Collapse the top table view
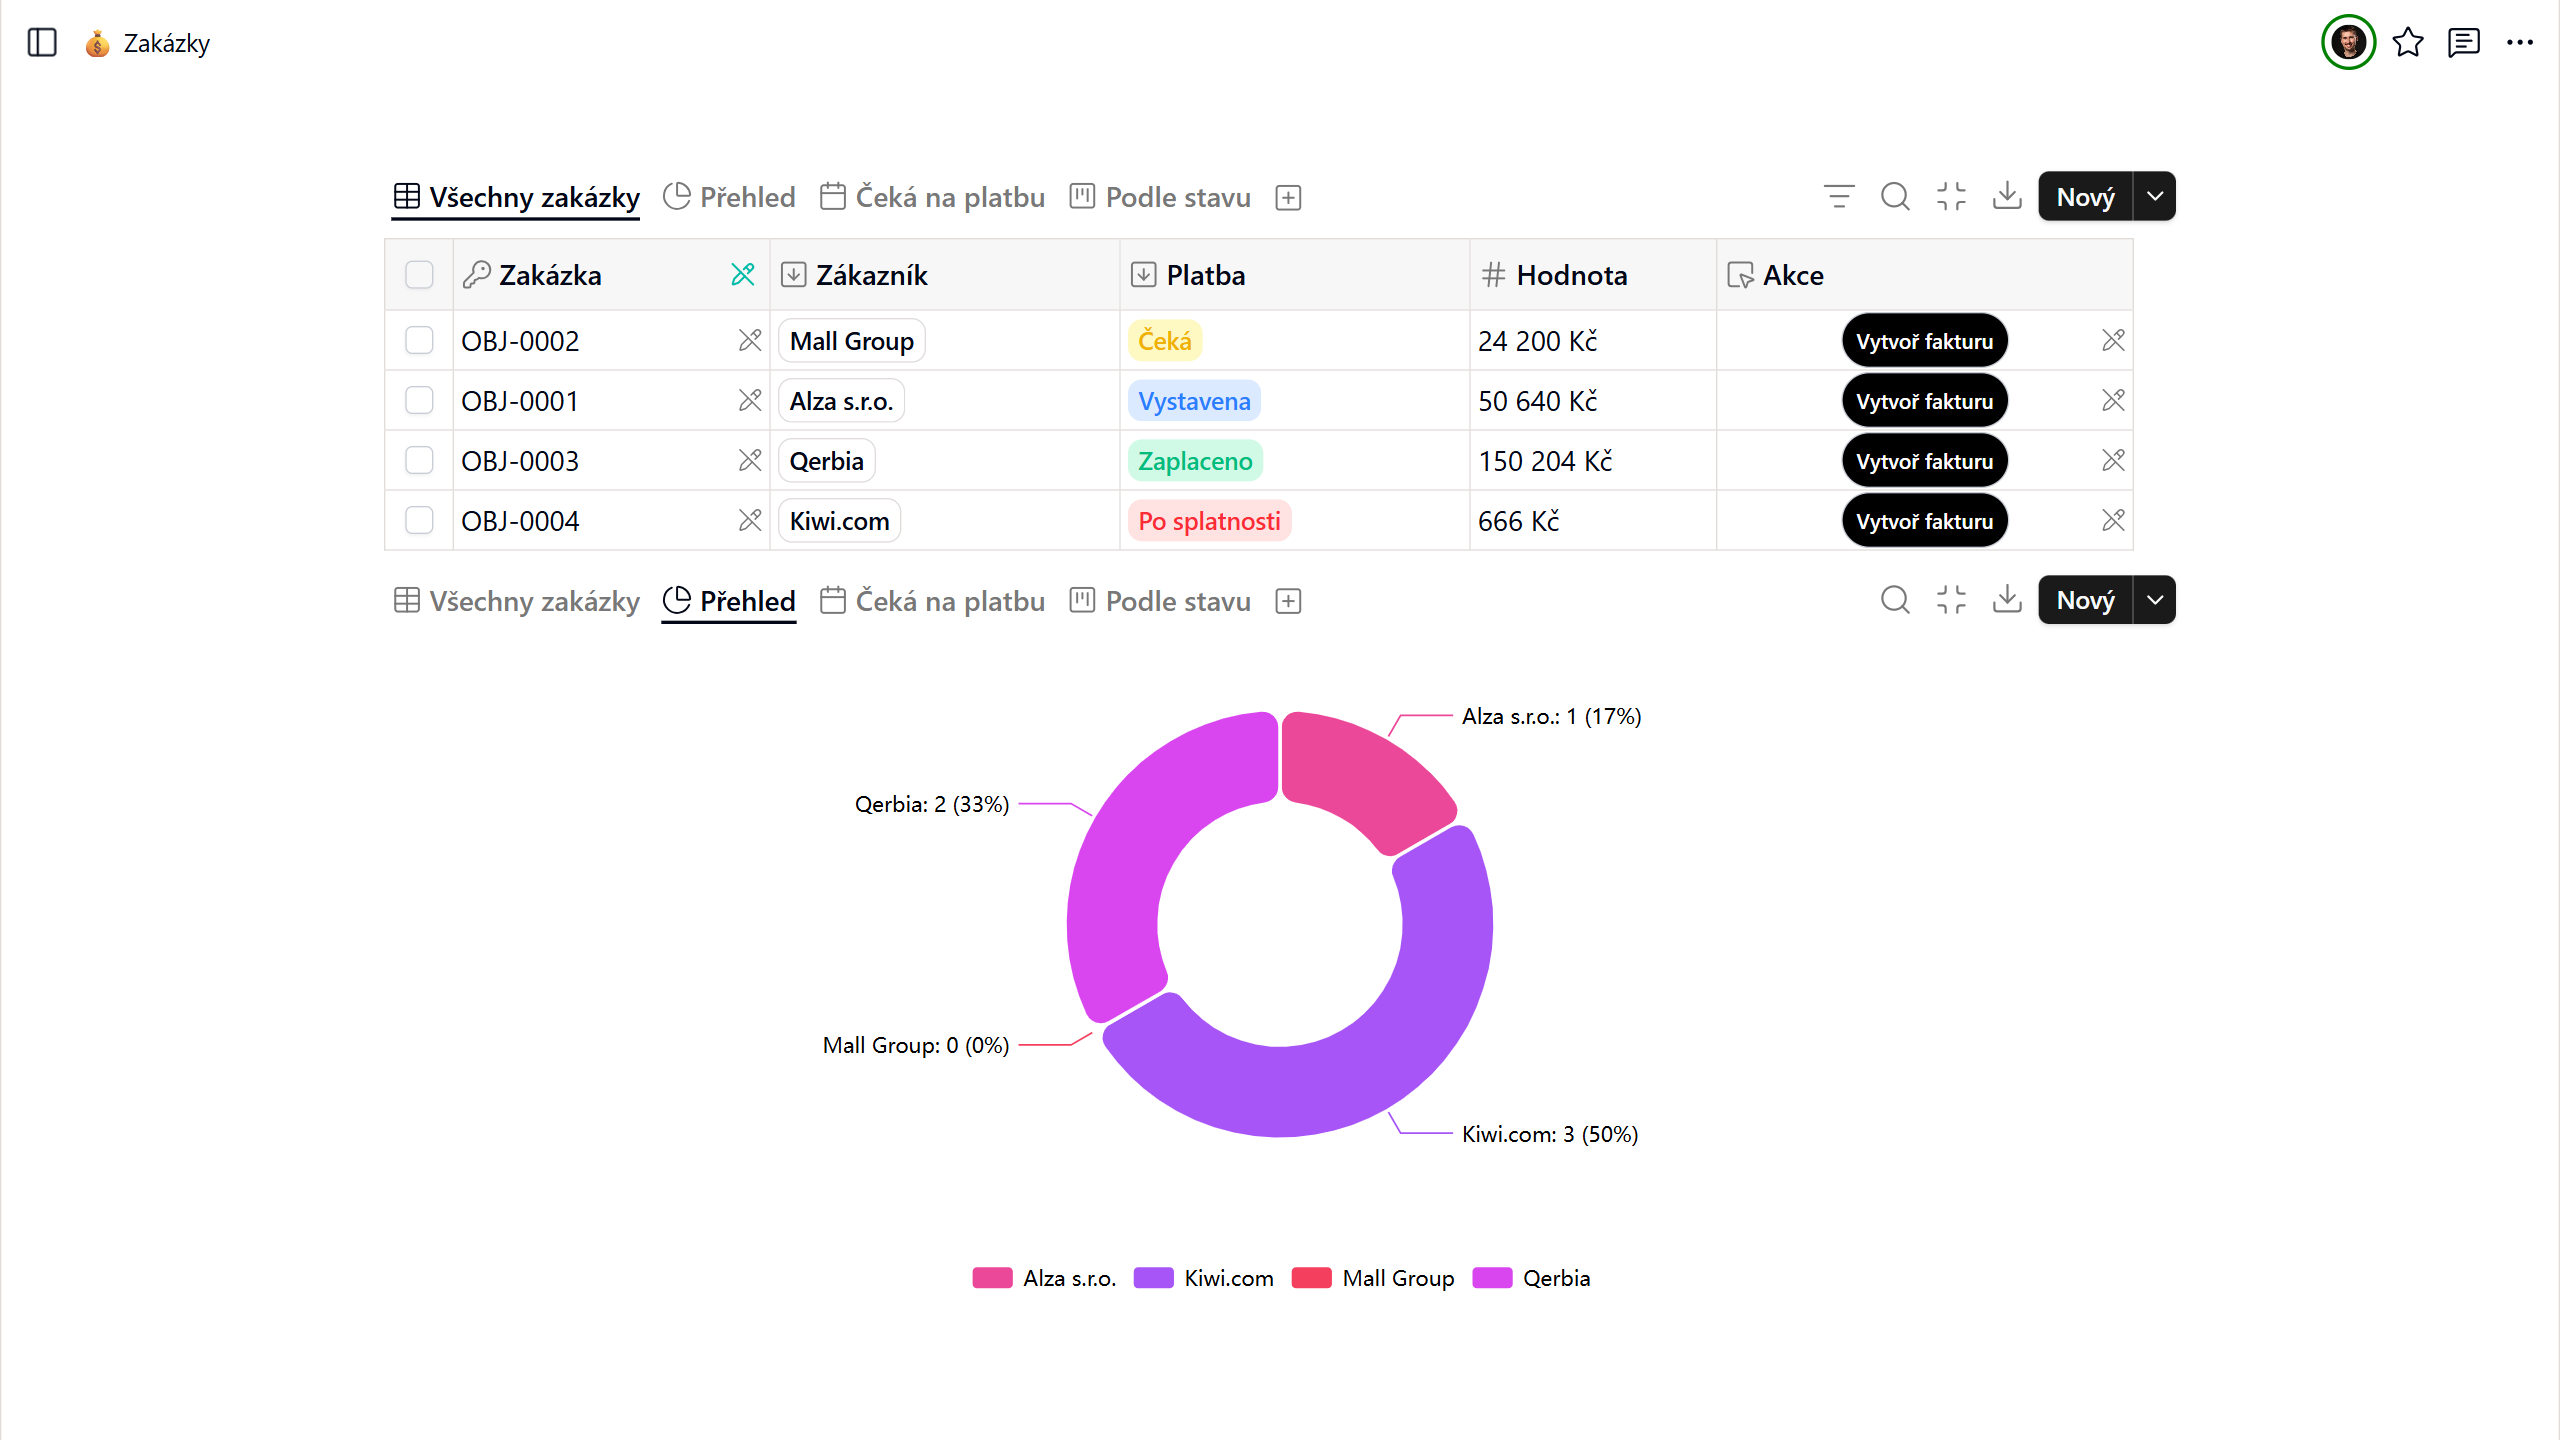The image size is (2560, 1440). point(1951,196)
